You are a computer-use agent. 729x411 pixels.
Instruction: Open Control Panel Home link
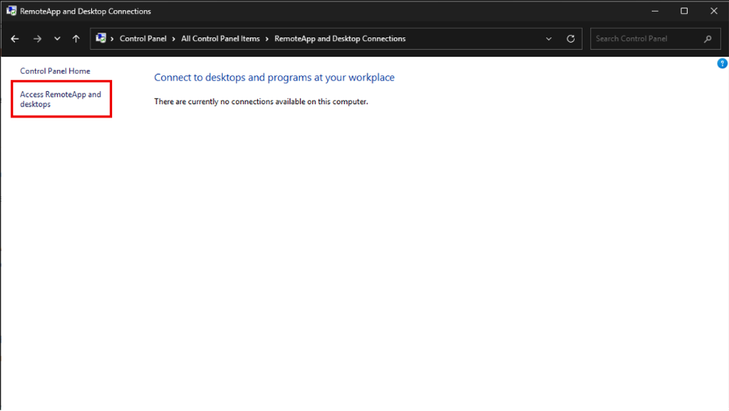pos(55,71)
